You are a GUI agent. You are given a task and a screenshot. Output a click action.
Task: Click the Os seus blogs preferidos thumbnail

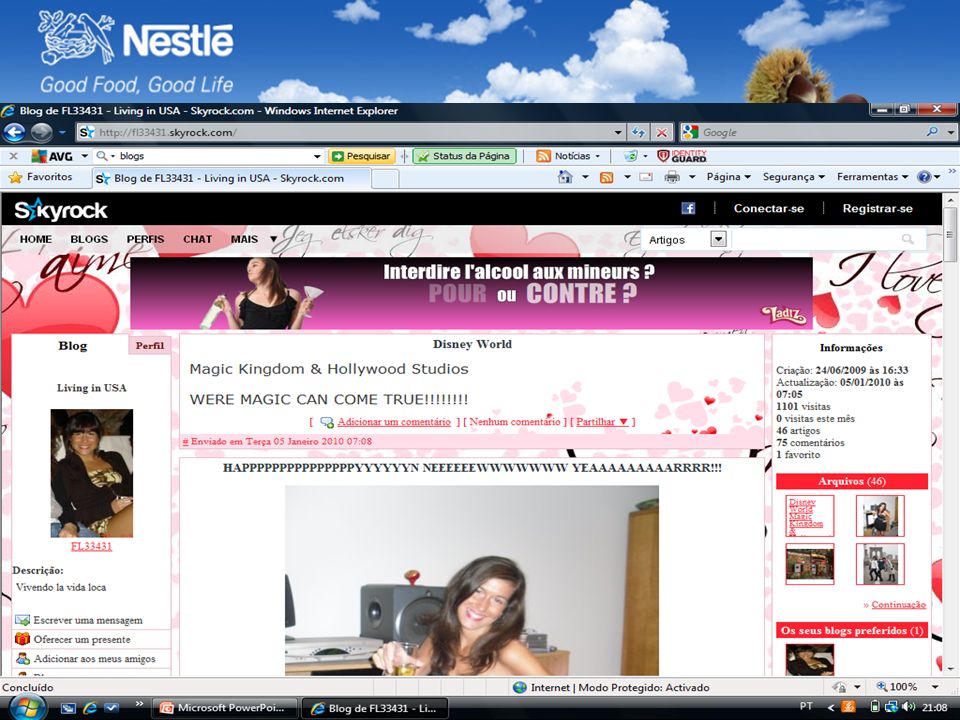pos(809,659)
